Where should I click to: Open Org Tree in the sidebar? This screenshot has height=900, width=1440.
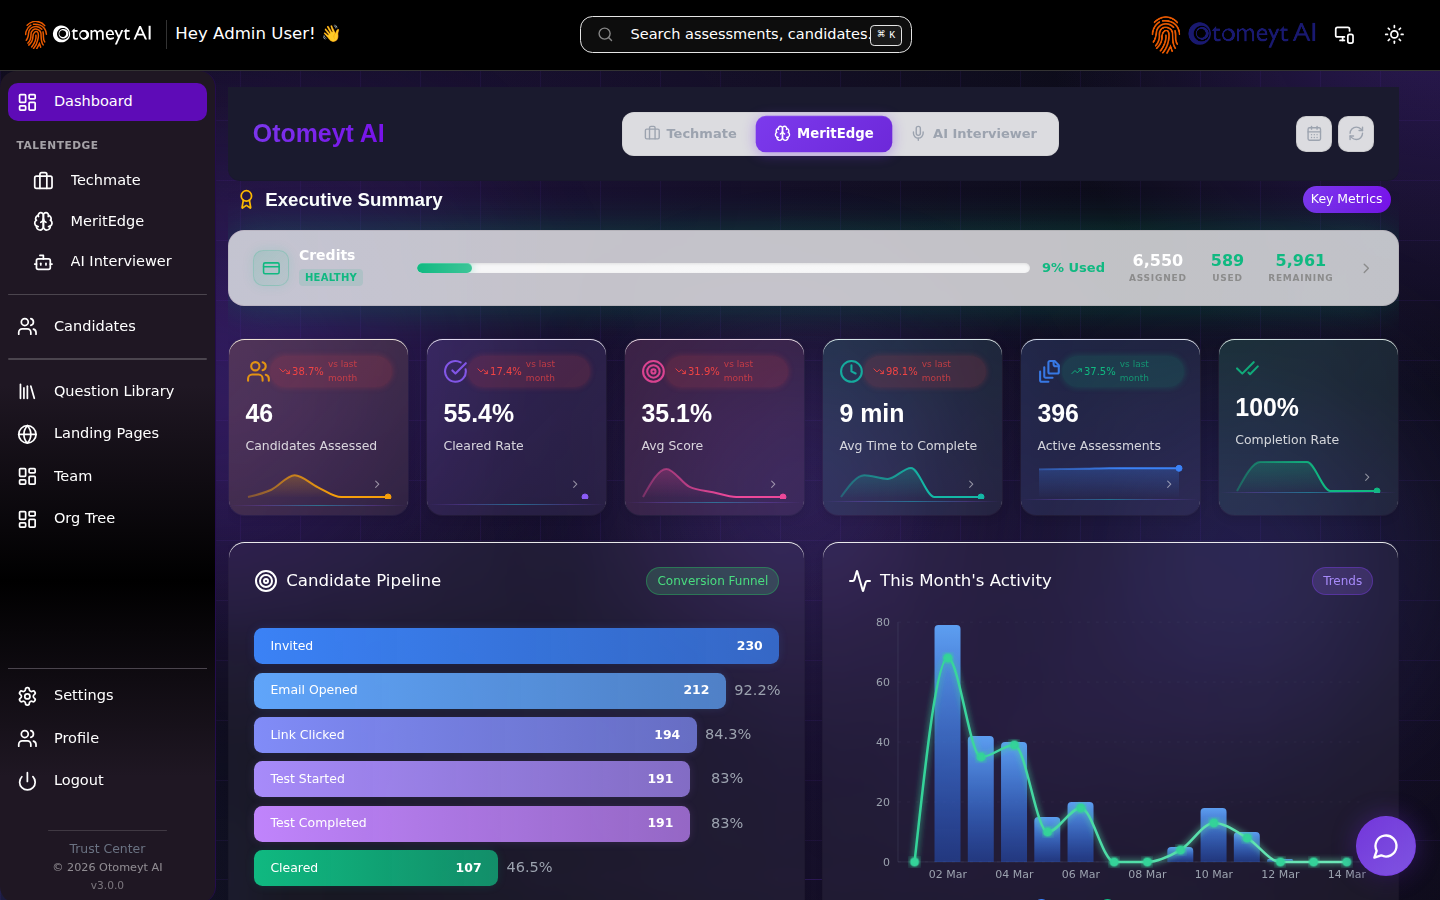[x=107, y=518]
